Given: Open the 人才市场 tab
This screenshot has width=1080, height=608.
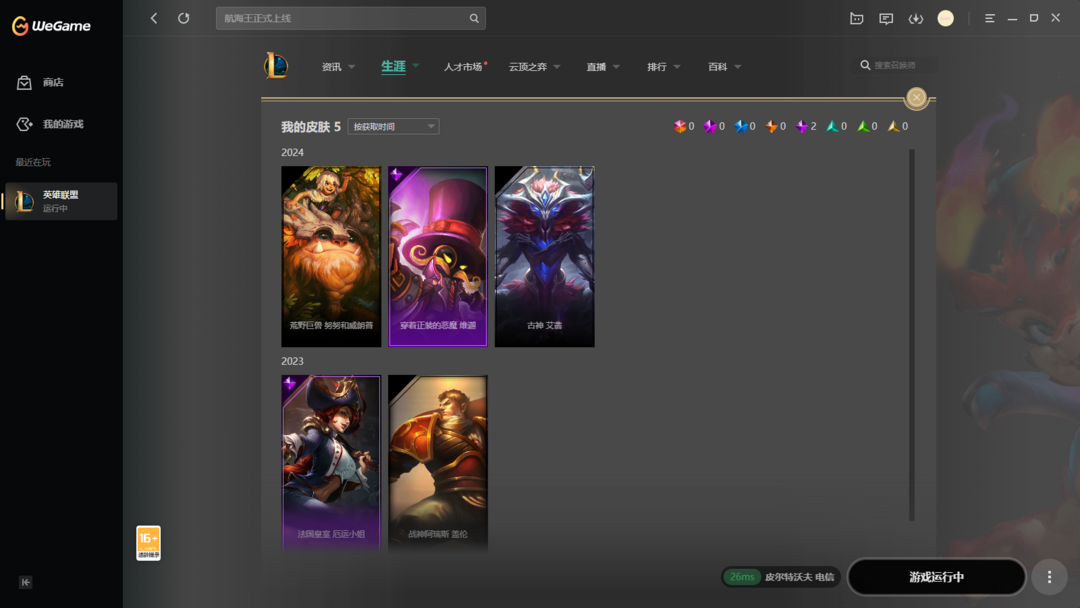Looking at the screenshot, I should tap(463, 67).
